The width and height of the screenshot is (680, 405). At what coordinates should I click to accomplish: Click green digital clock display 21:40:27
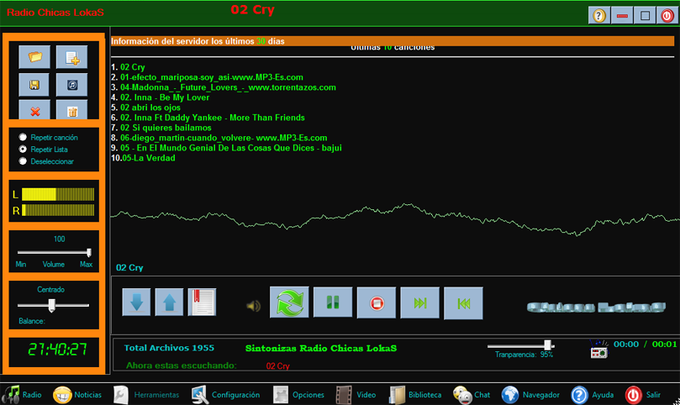click(57, 349)
